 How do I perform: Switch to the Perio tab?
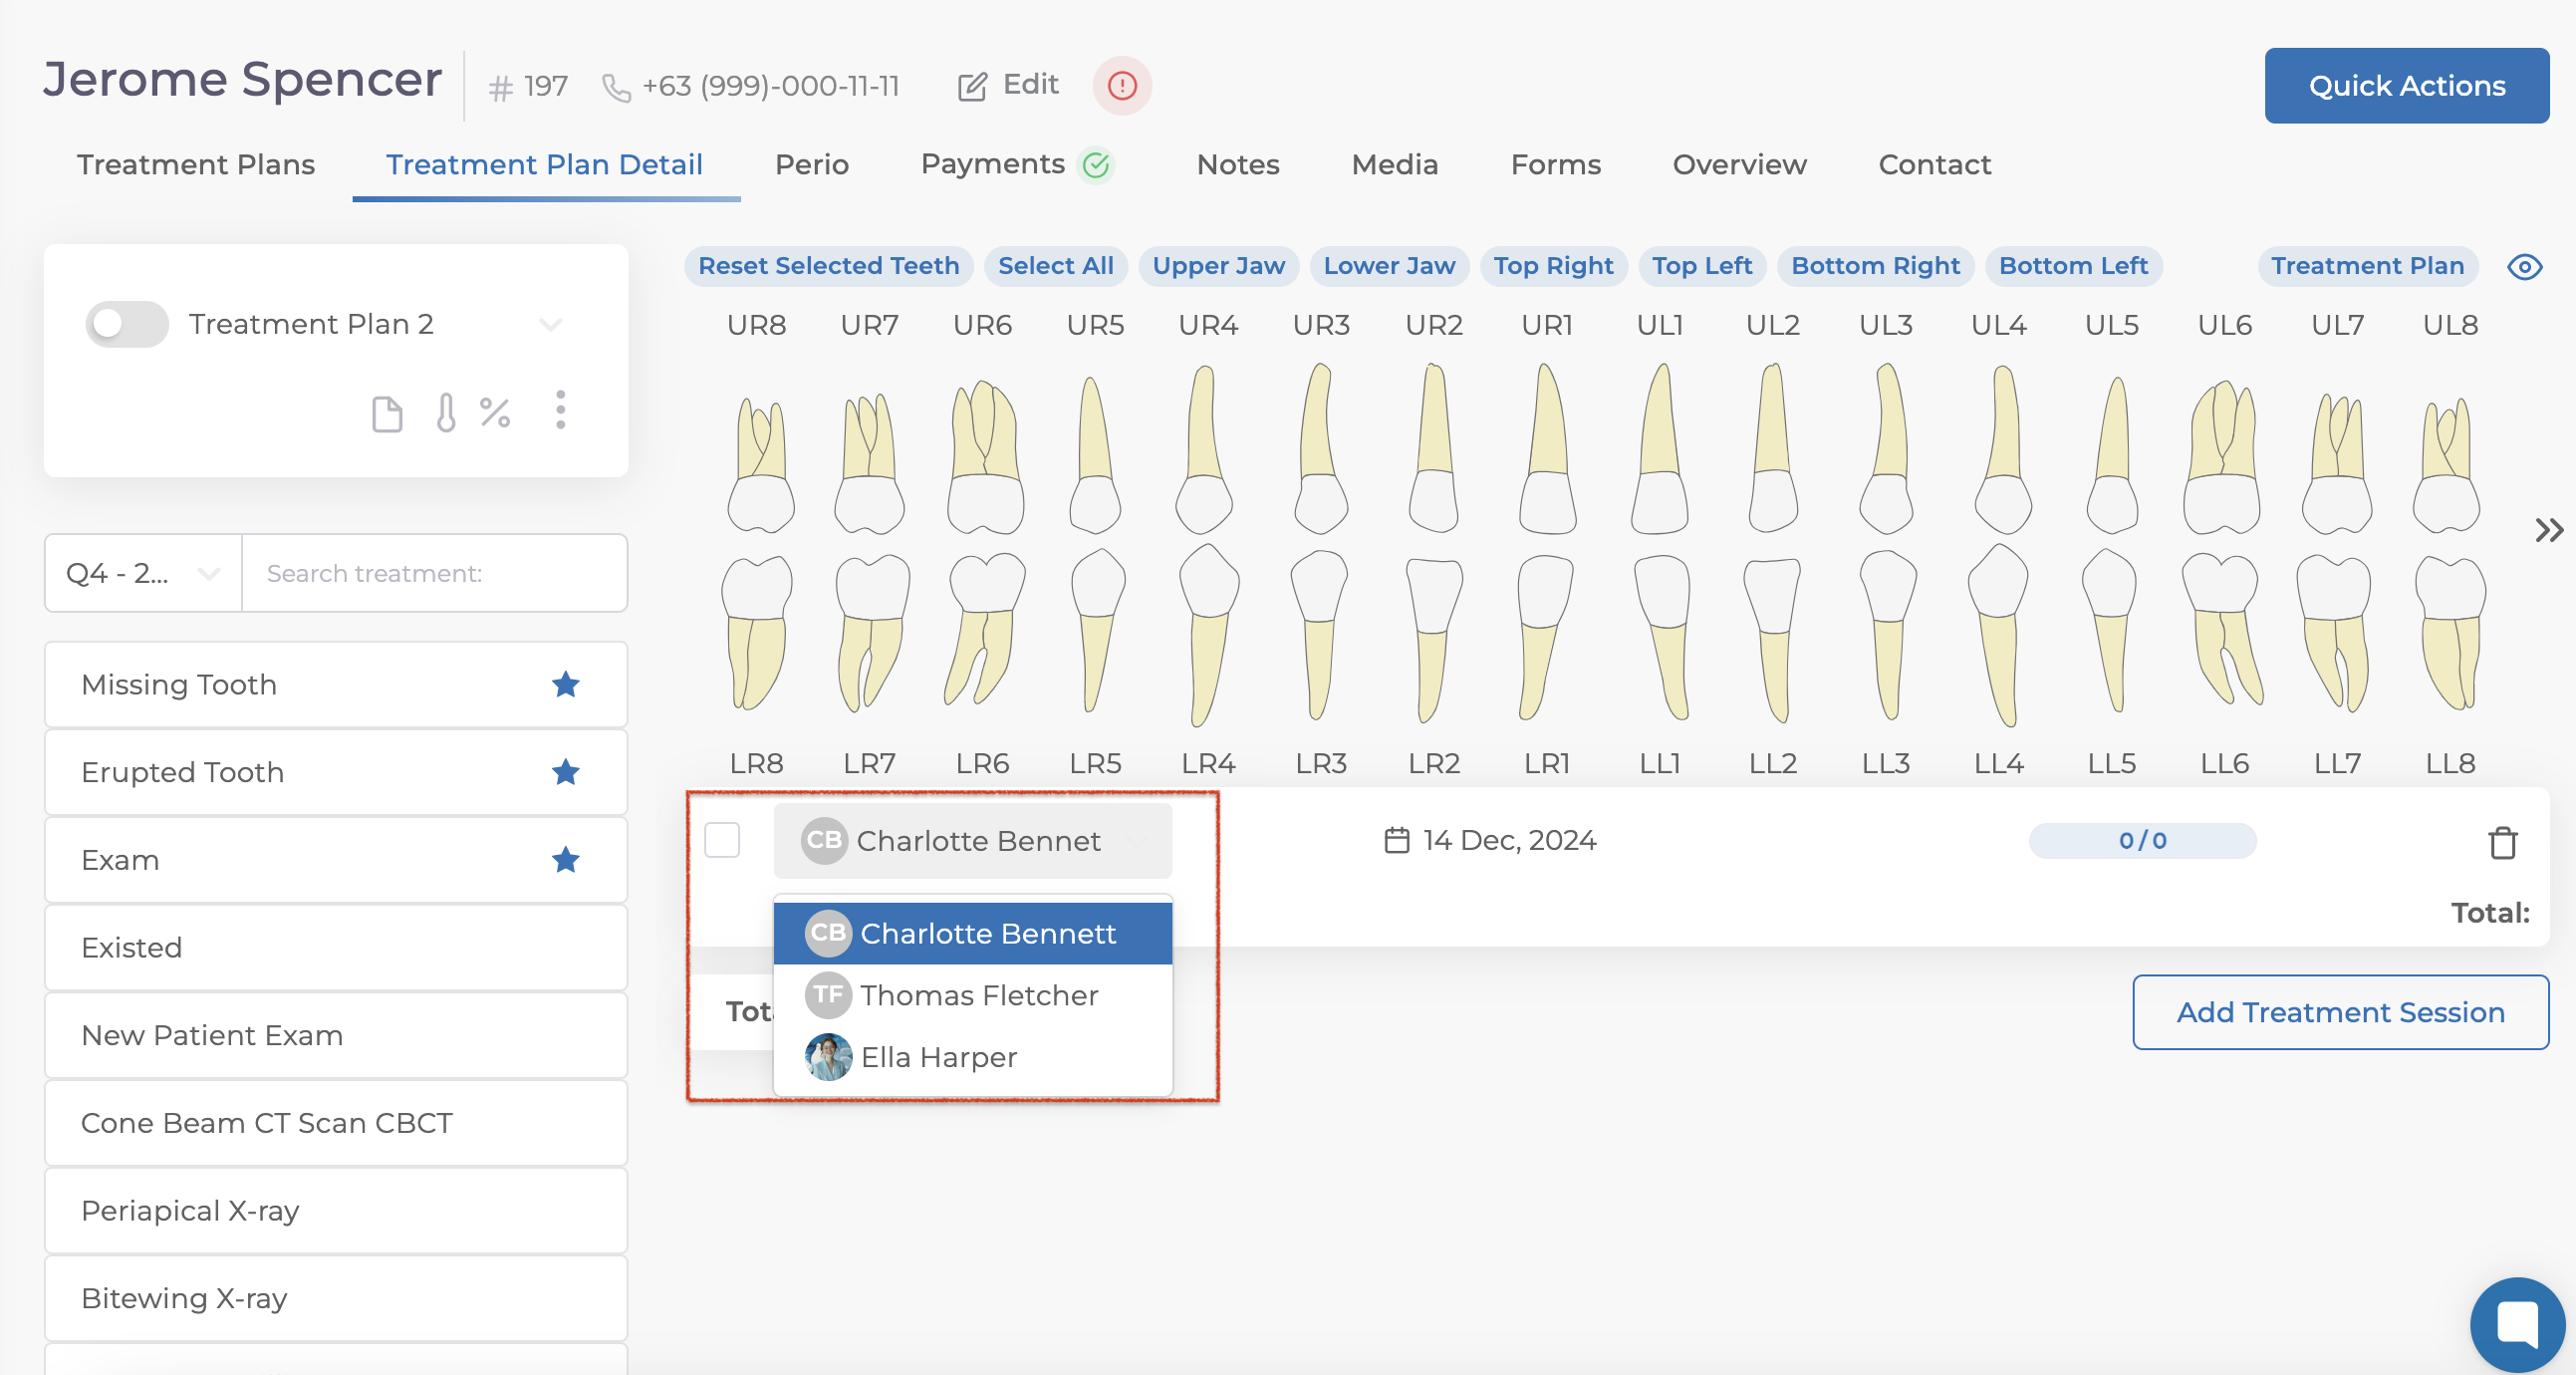(x=811, y=165)
